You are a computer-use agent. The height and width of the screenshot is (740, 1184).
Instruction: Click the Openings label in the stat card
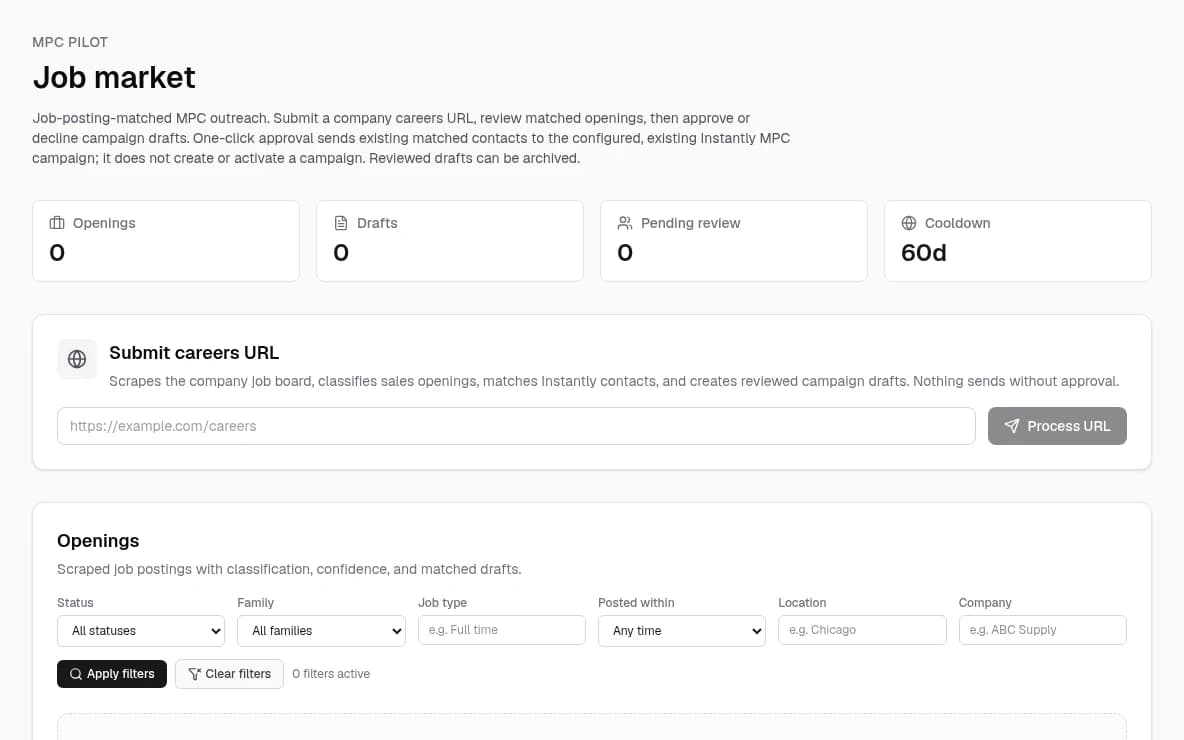[x=104, y=223]
